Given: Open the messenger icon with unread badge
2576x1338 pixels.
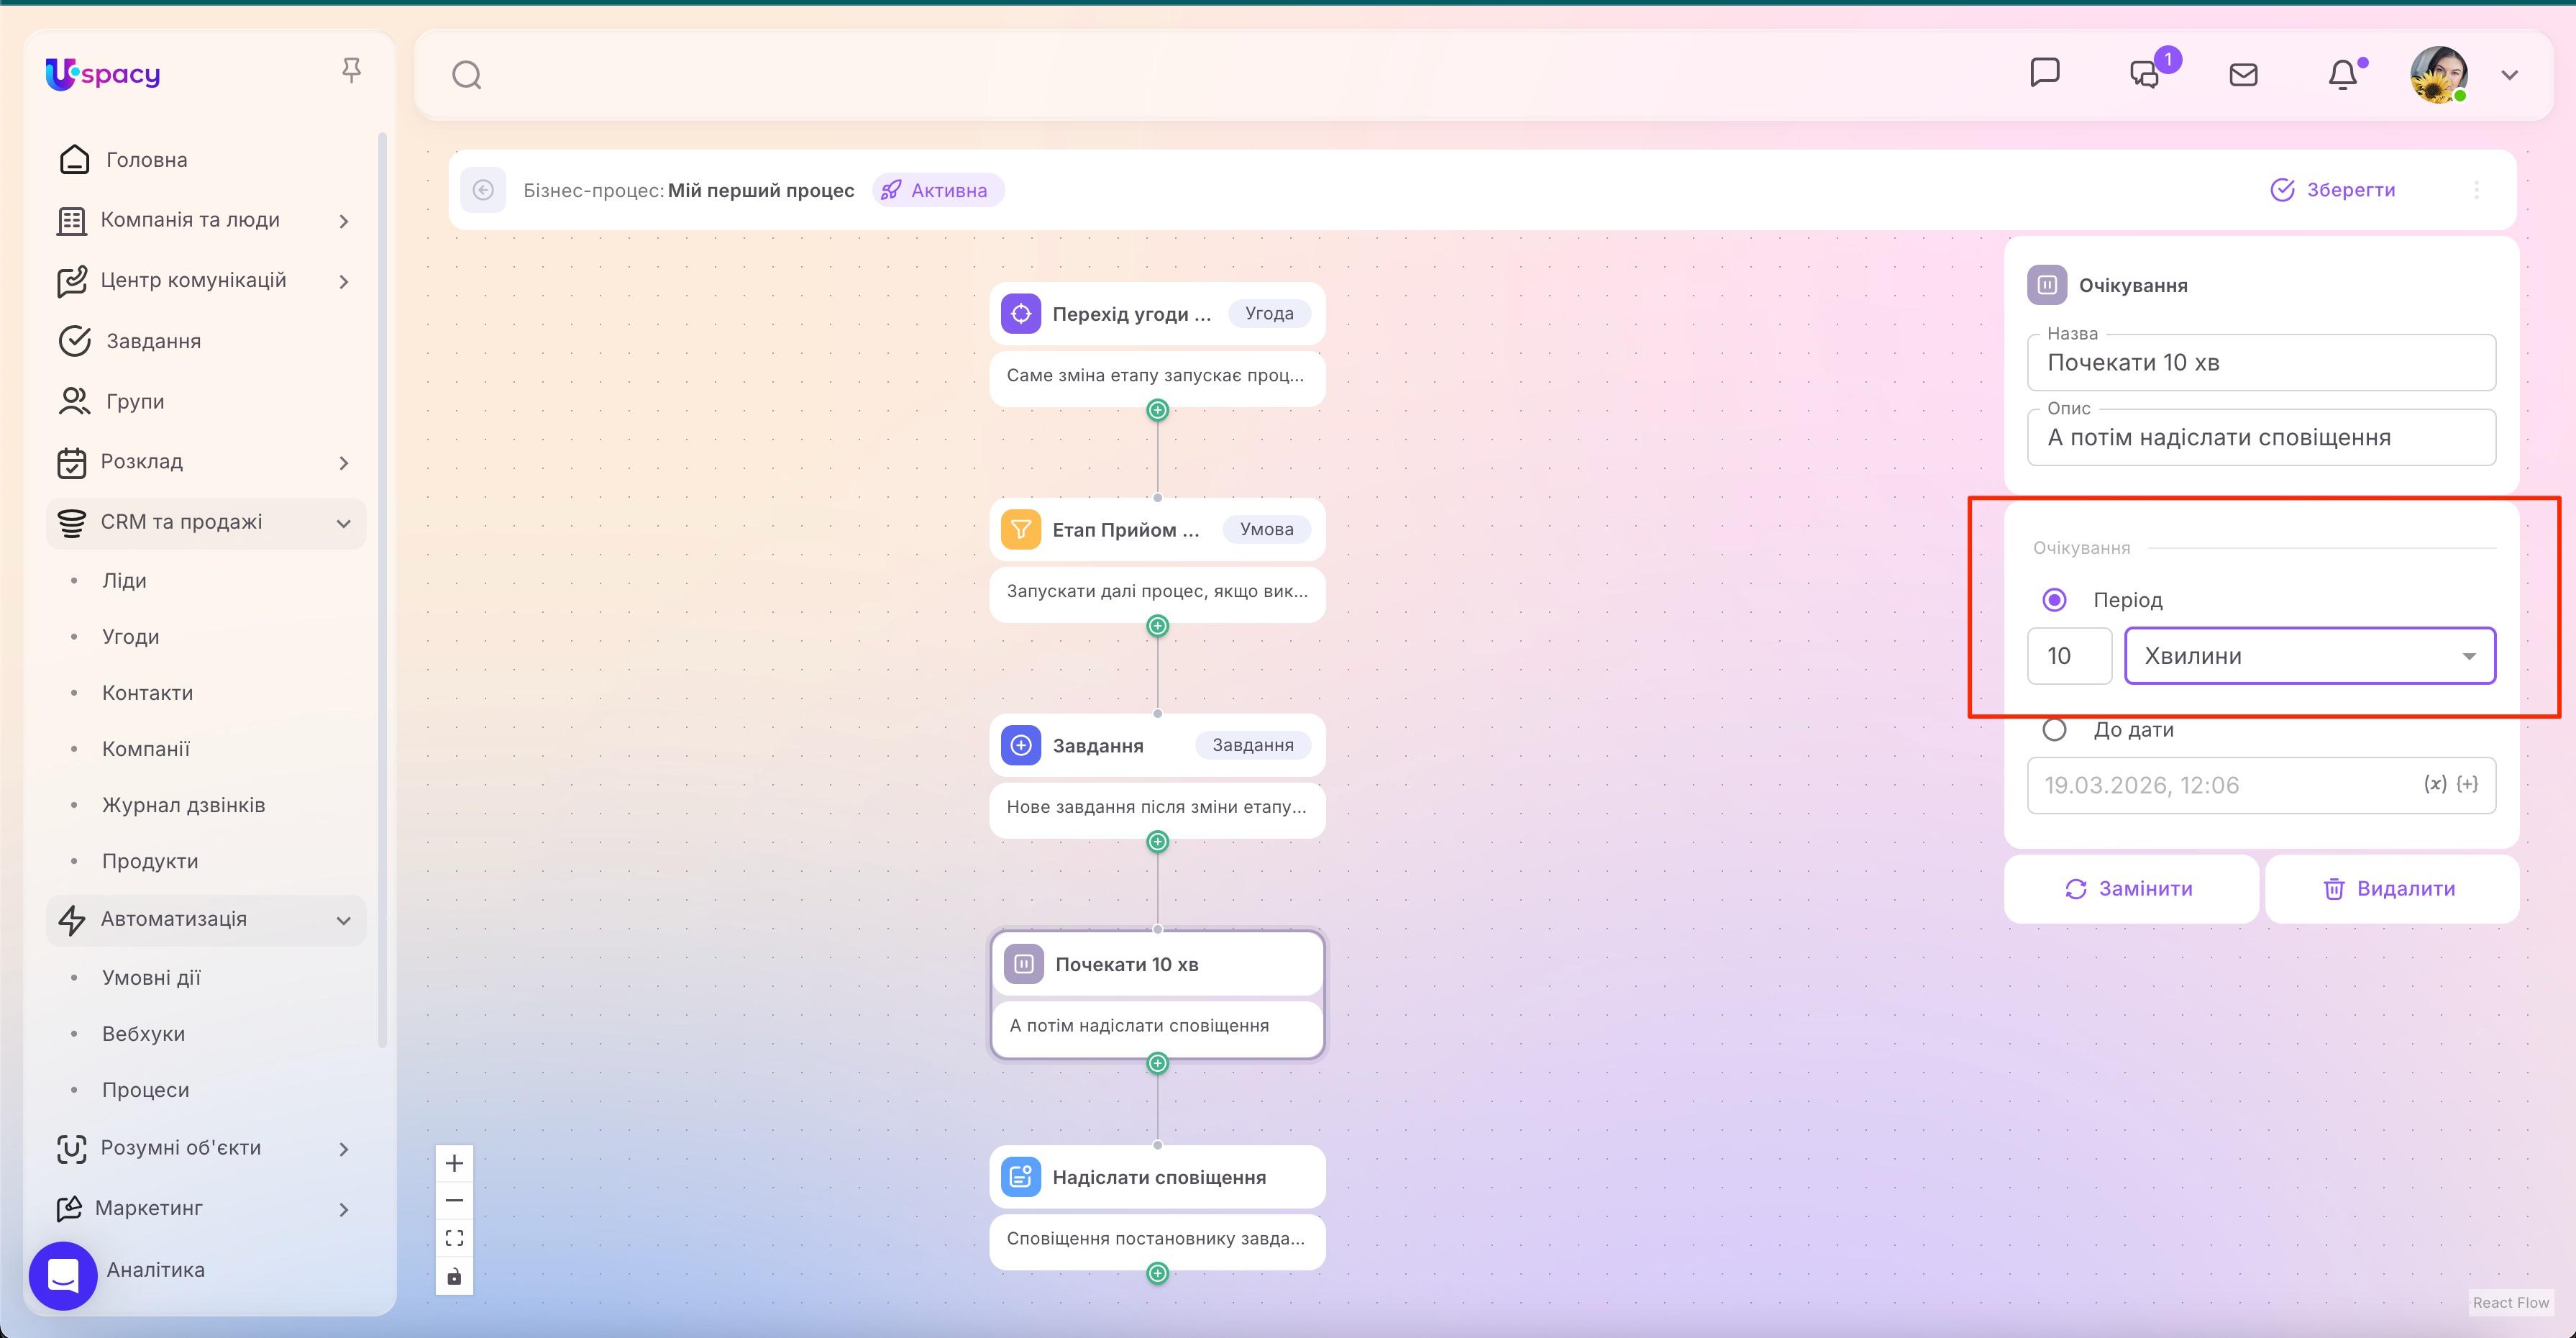Looking at the screenshot, I should [x=2143, y=73].
